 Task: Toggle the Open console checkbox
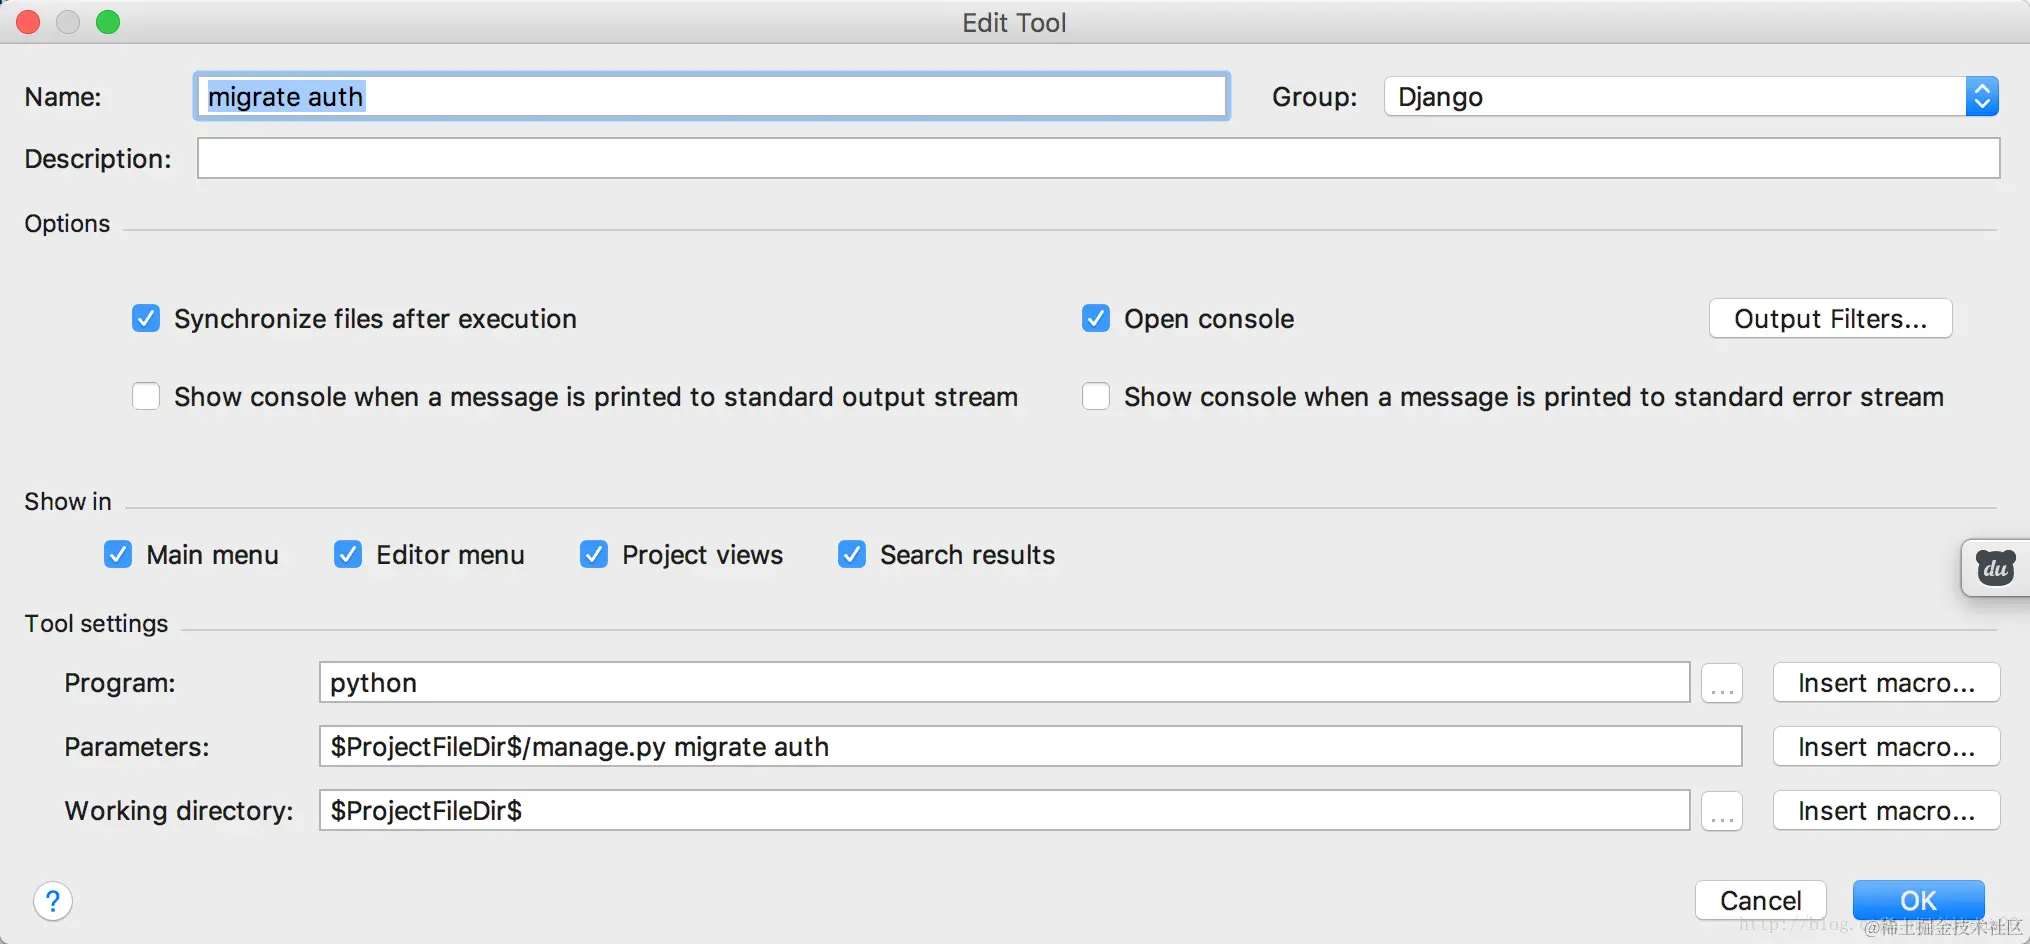click(x=1096, y=319)
